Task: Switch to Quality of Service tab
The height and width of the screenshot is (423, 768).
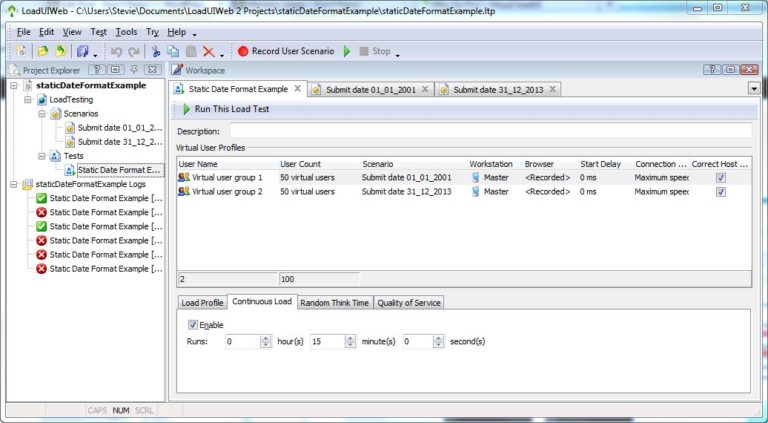Action: point(408,303)
